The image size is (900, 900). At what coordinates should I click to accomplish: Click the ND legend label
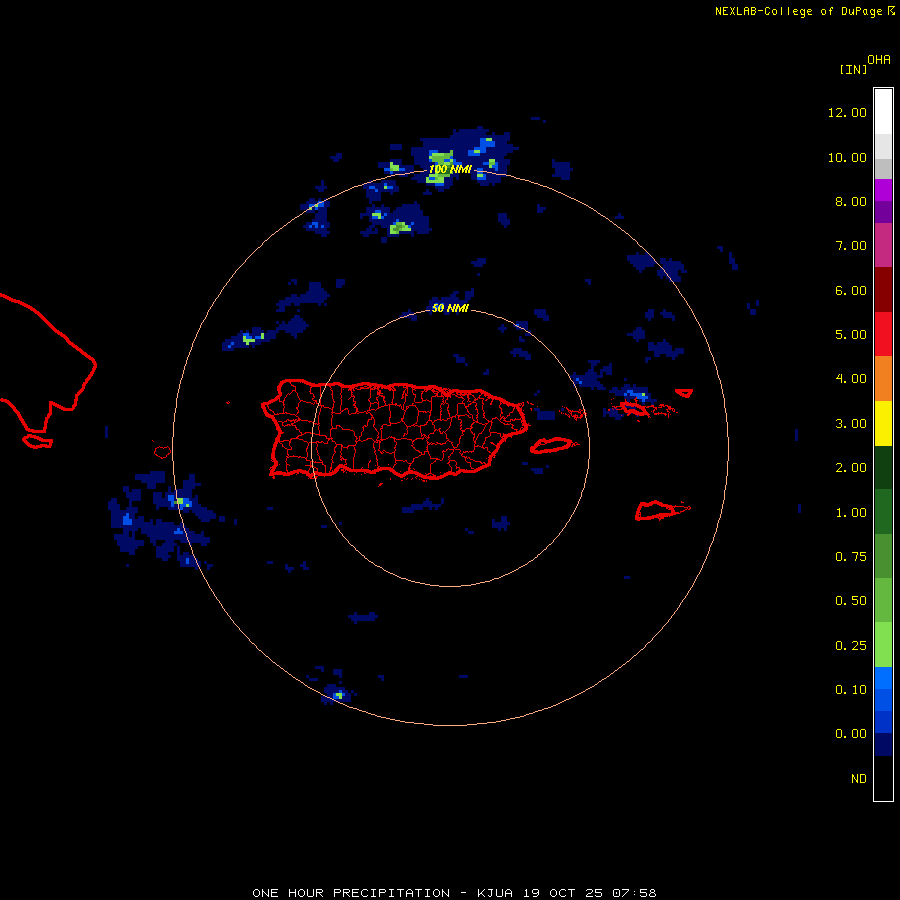(859, 779)
